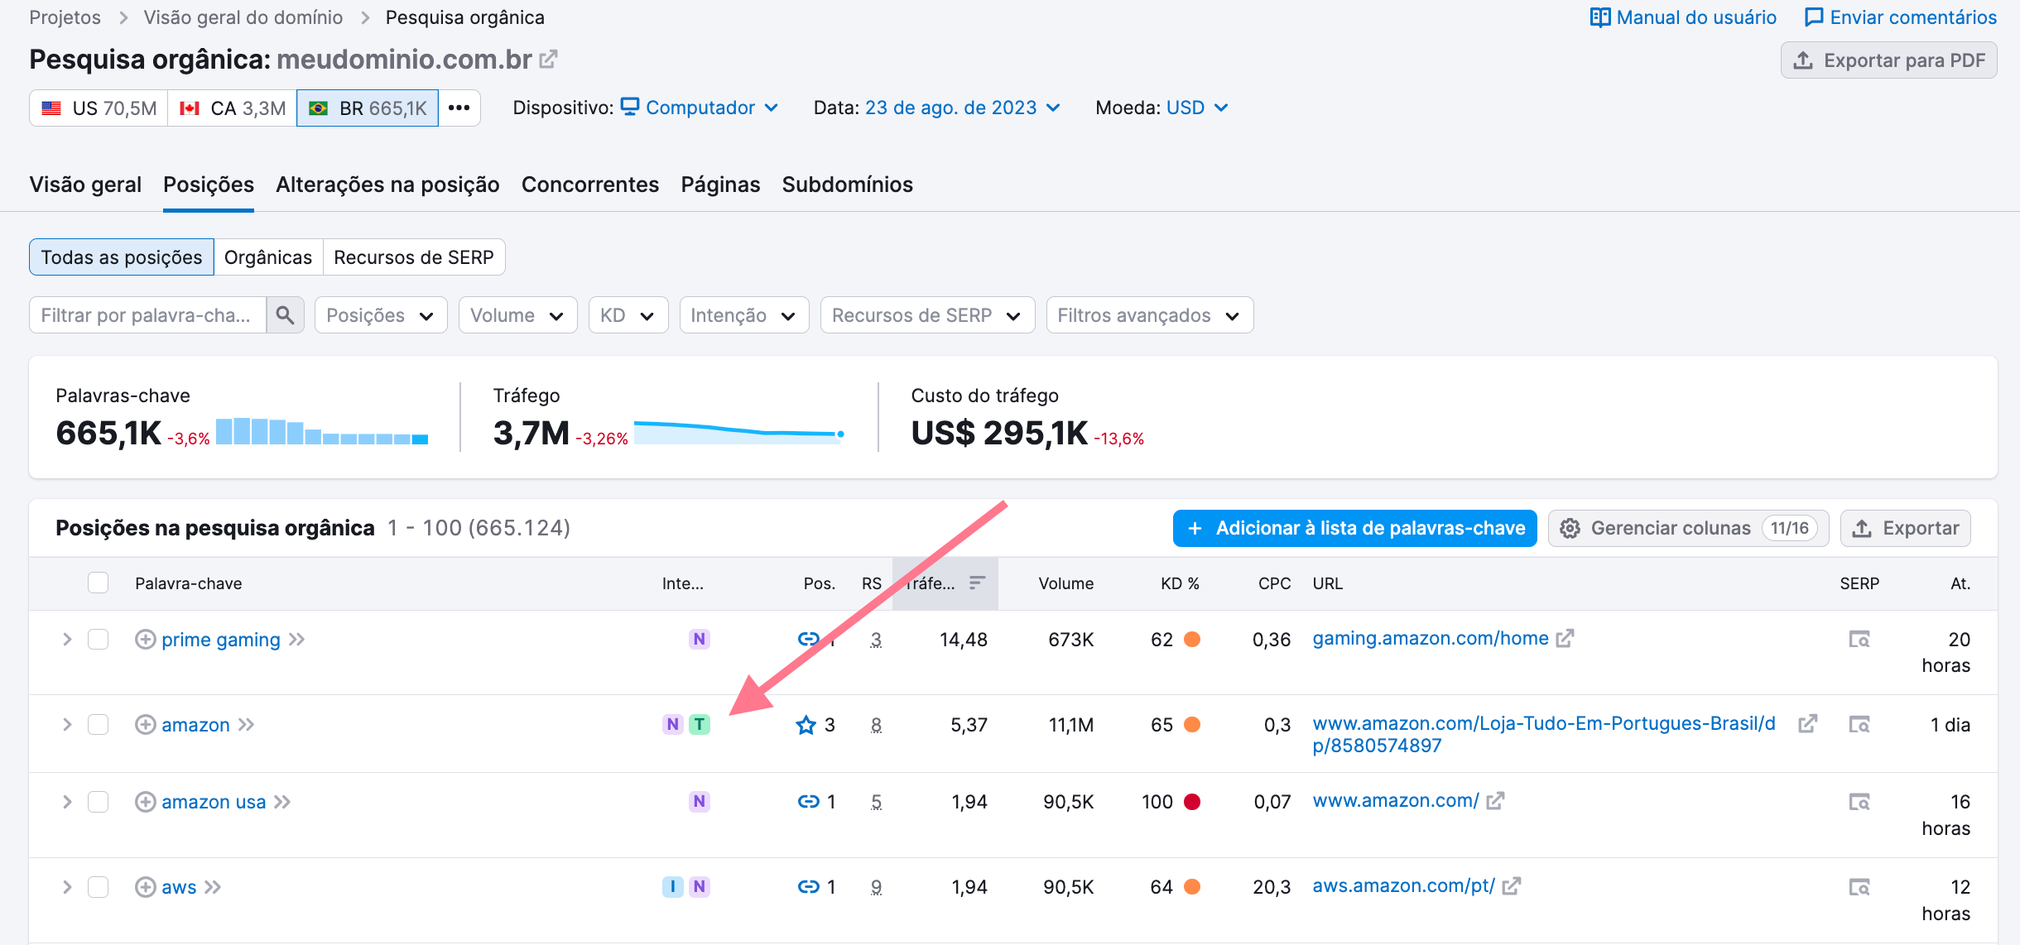
Task: Click double-chevron icon after amazon usa
Action: click(282, 801)
